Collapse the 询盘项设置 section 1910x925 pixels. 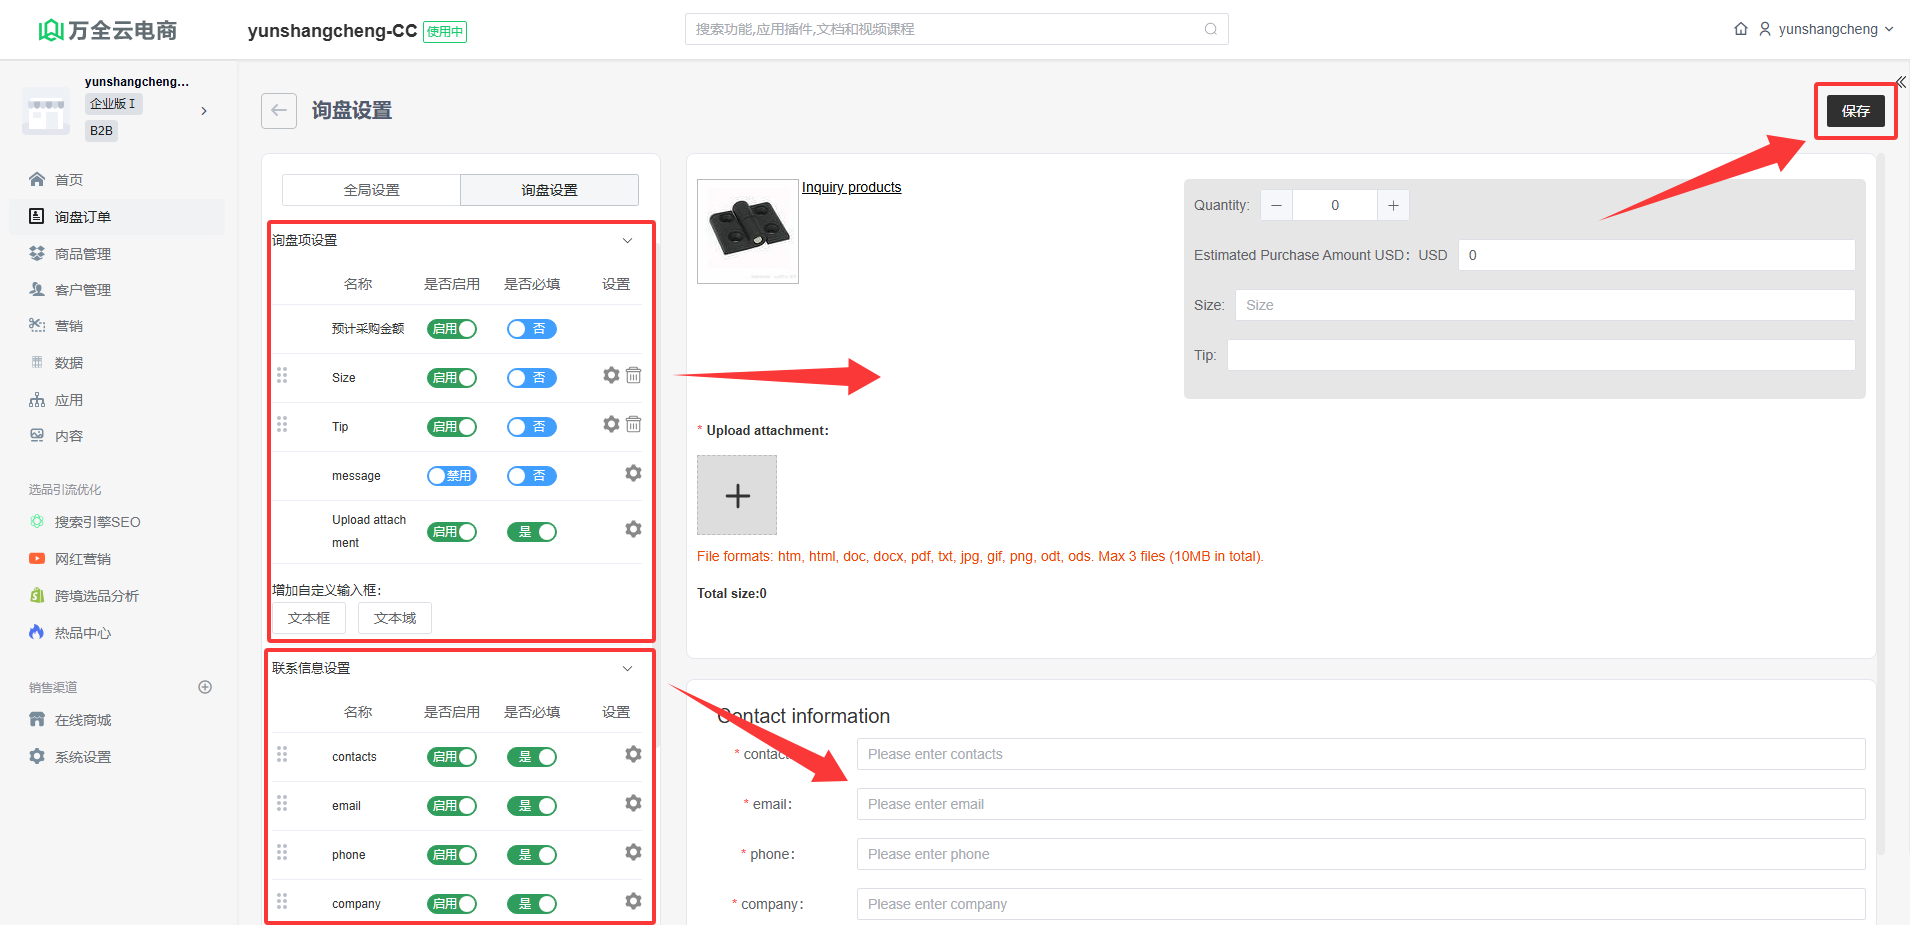pyautogui.click(x=627, y=240)
